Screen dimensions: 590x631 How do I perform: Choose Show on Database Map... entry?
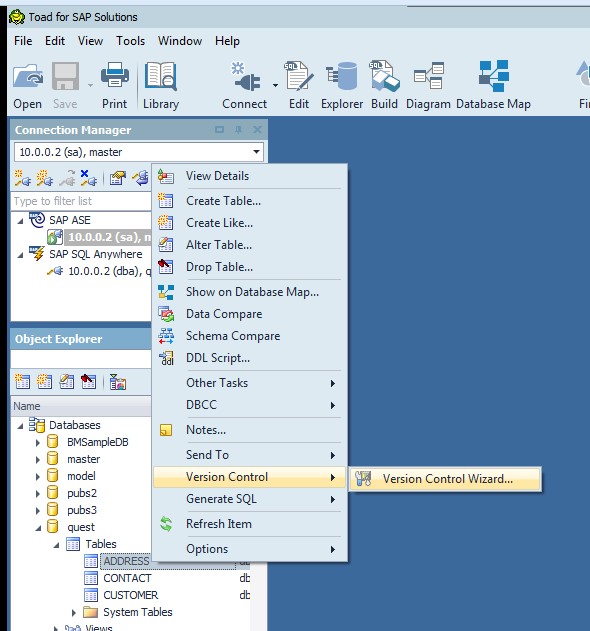coord(250,292)
